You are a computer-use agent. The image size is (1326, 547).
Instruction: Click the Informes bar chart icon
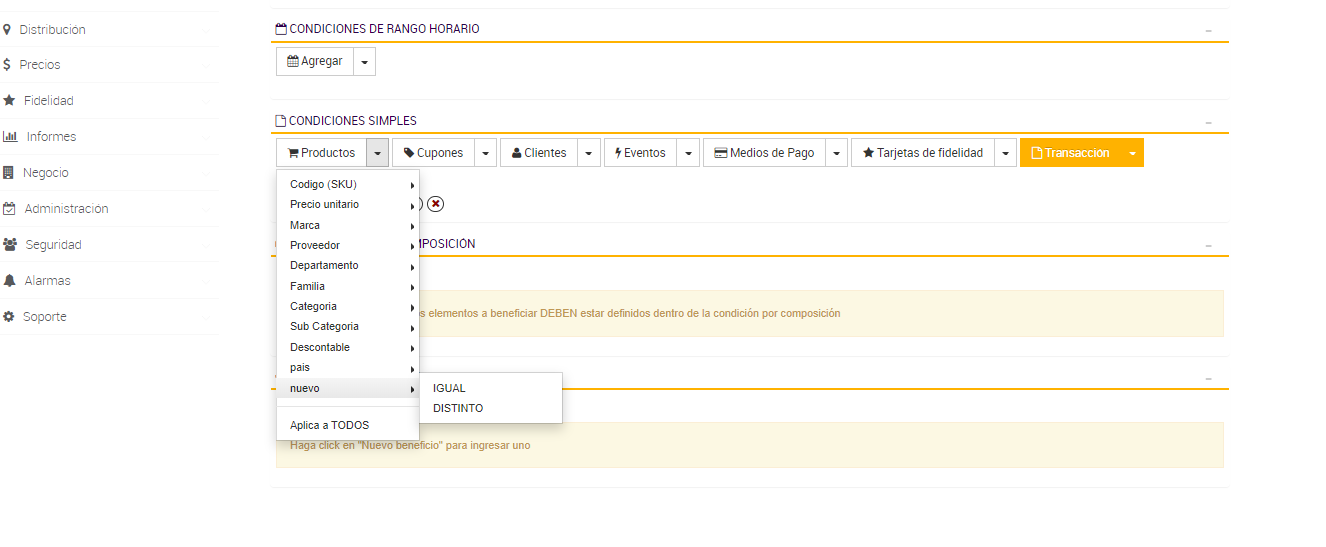coord(10,137)
